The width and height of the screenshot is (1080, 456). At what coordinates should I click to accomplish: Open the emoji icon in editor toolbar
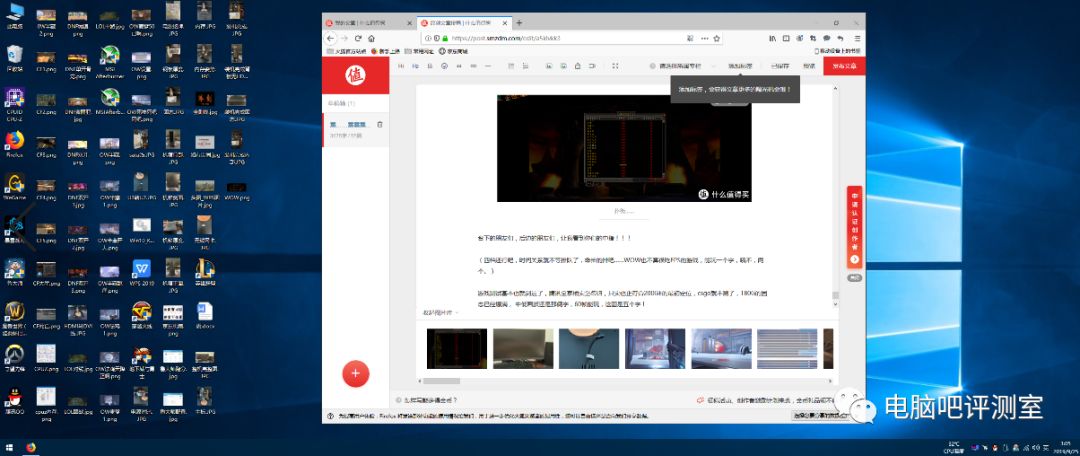[x=444, y=66]
